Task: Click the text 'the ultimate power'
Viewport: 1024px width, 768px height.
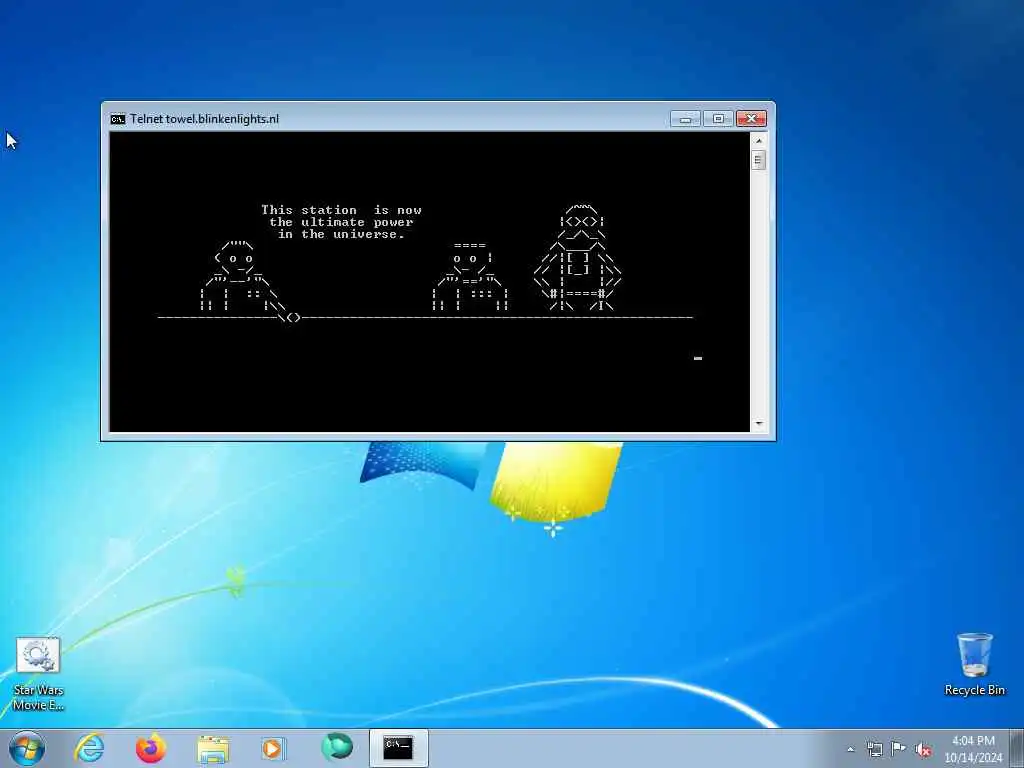Action: pos(342,222)
